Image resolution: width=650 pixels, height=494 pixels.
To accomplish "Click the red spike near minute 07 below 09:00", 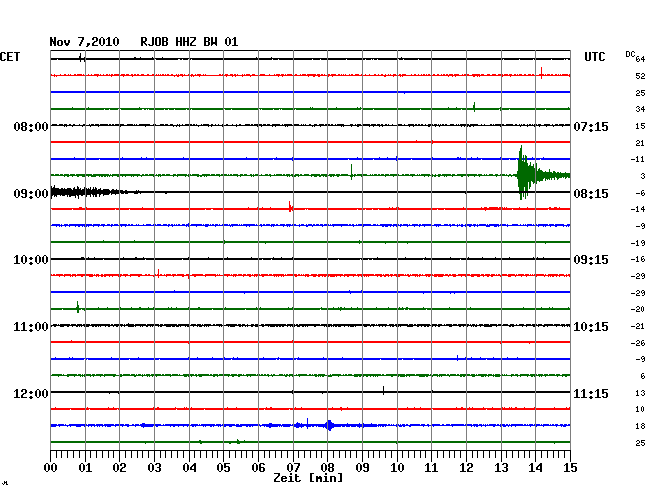I will (291, 207).
